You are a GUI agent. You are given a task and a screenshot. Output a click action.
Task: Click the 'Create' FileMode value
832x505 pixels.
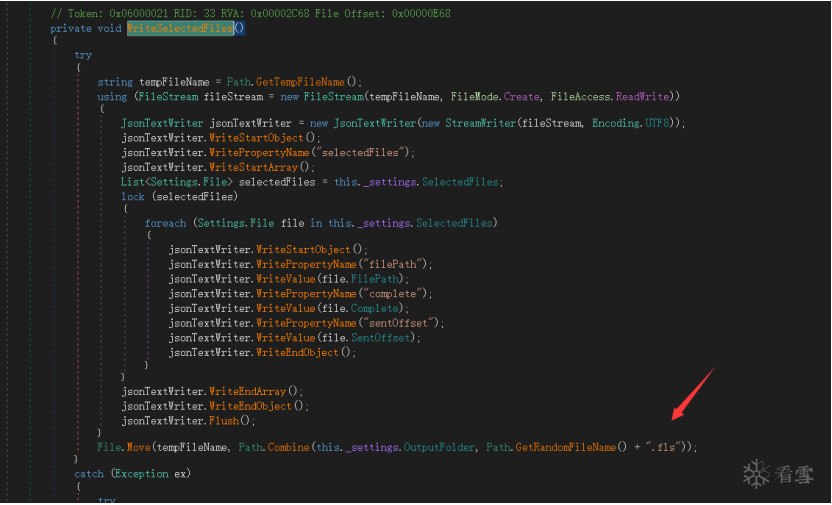point(522,97)
